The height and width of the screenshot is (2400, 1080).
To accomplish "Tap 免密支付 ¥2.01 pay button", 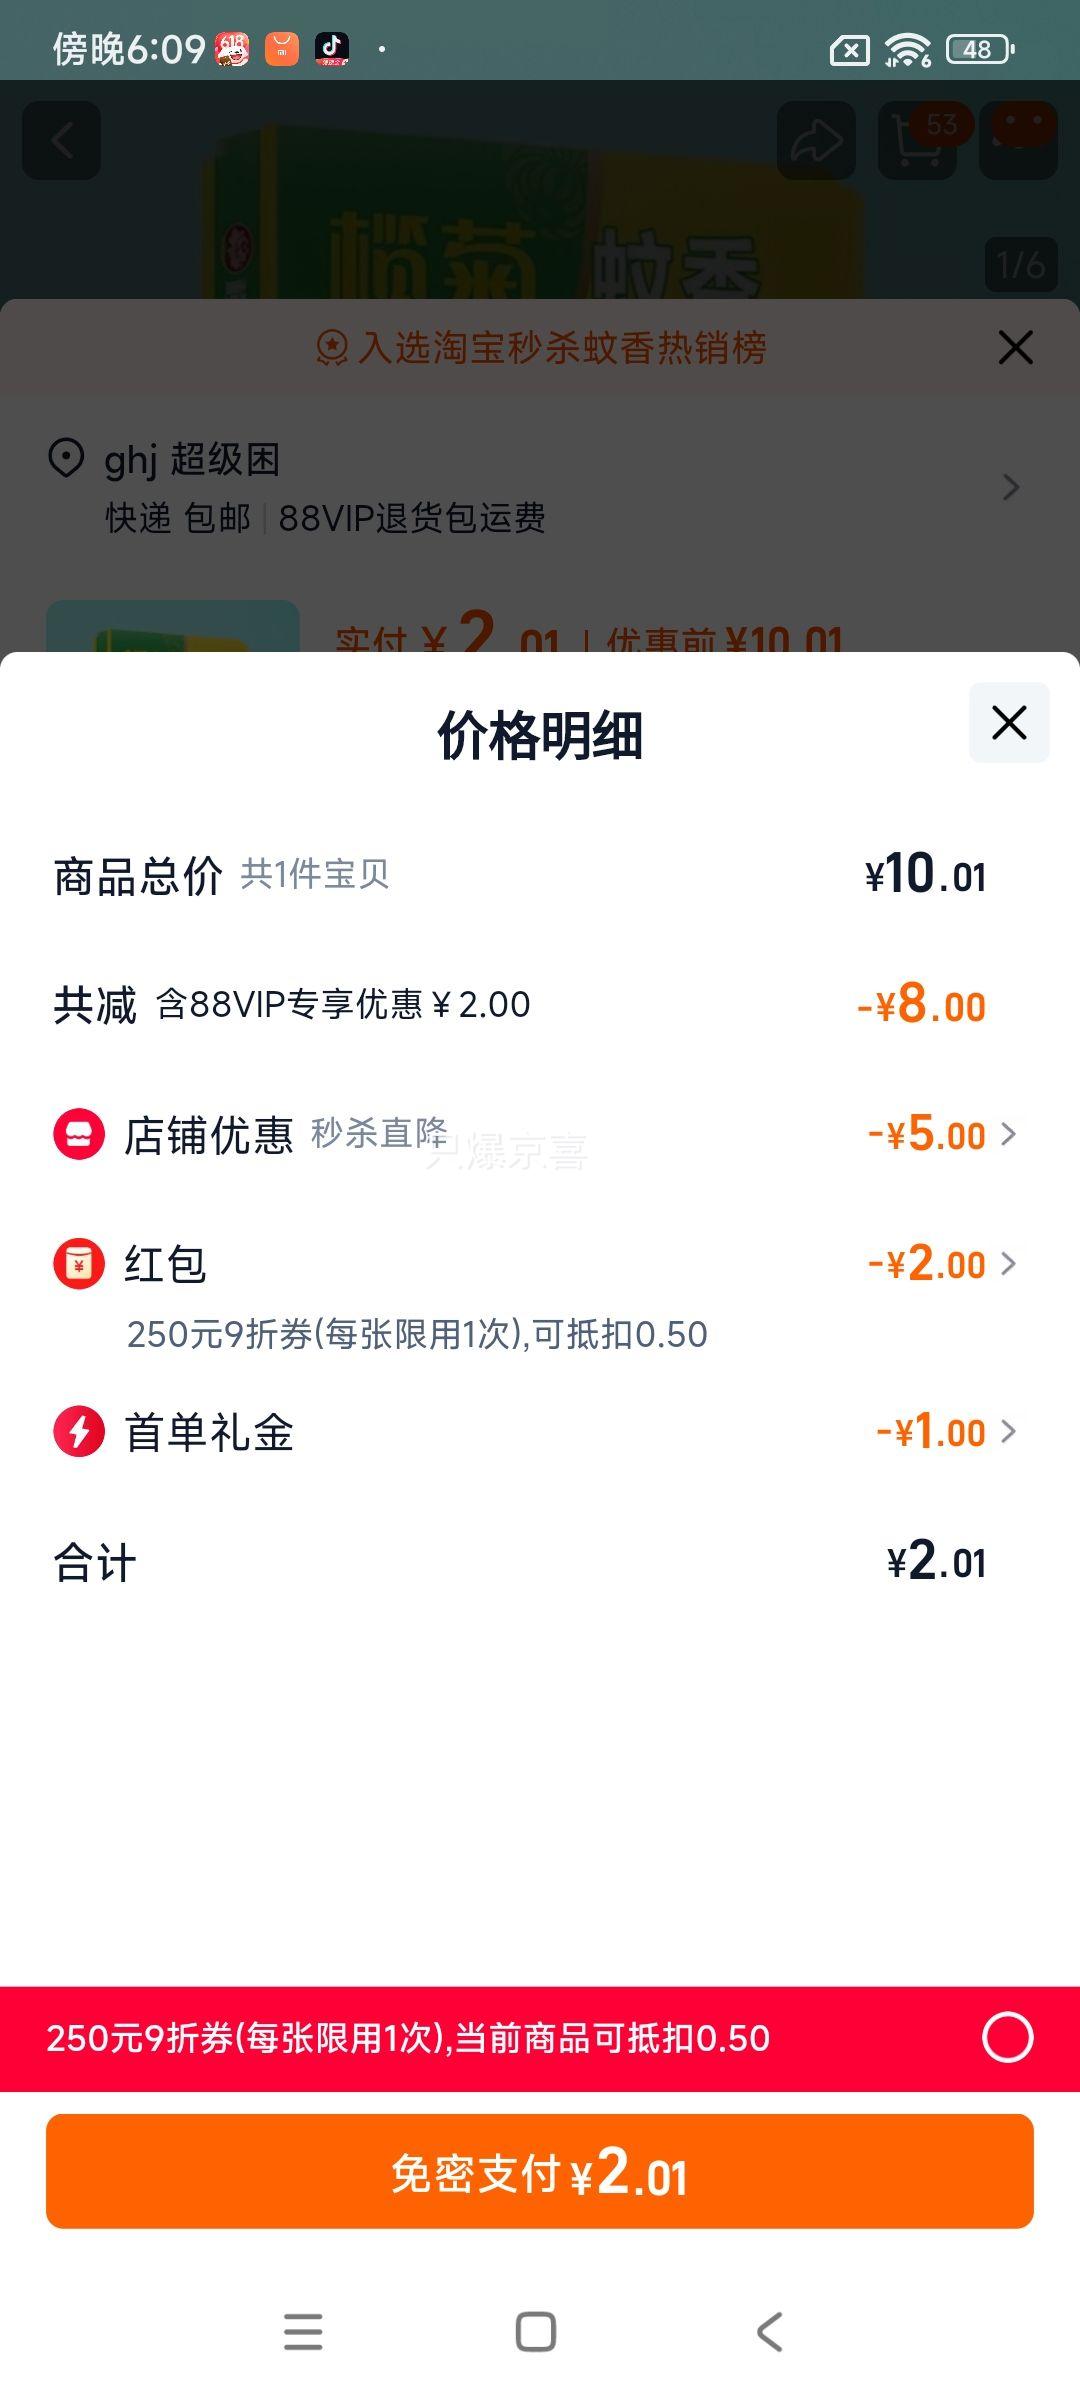I will coord(540,2171).
